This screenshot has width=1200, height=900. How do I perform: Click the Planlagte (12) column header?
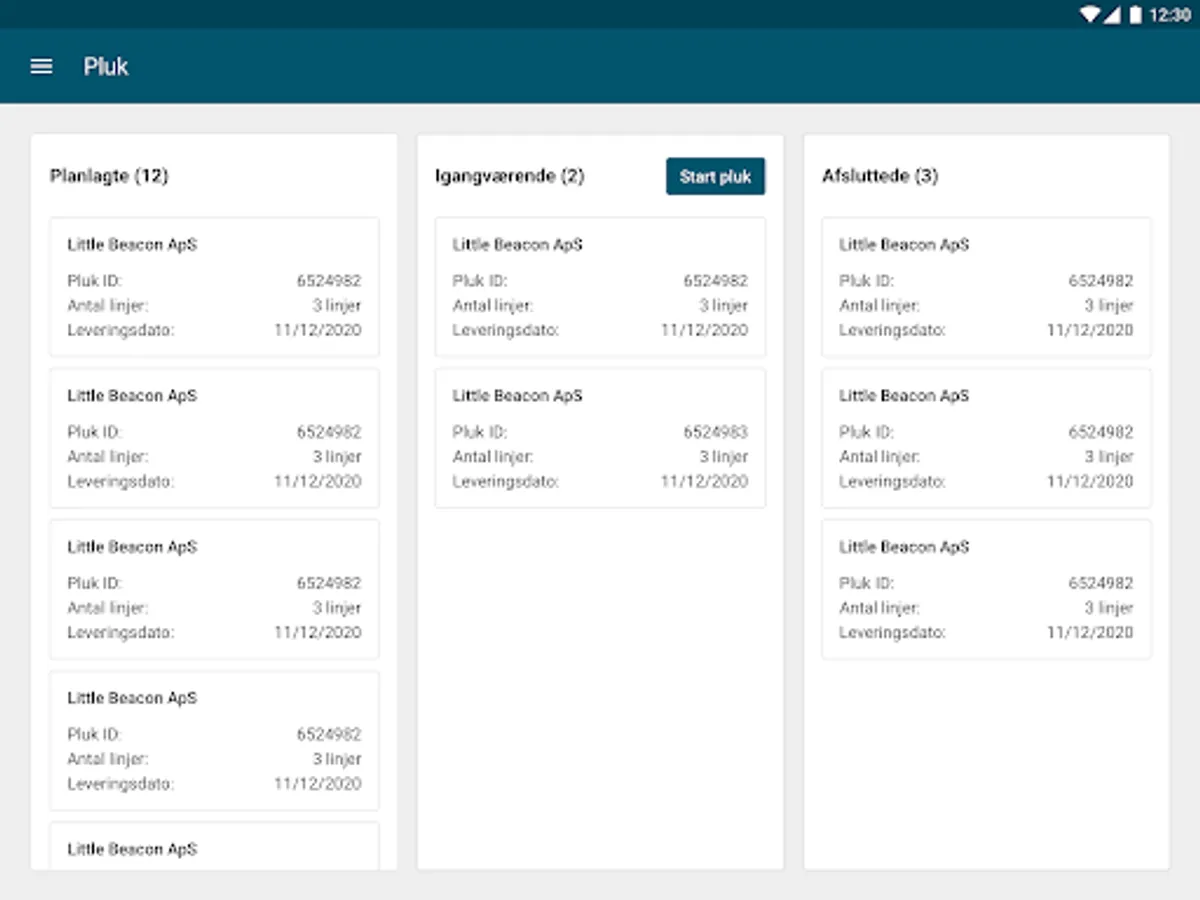coord(109,176)
